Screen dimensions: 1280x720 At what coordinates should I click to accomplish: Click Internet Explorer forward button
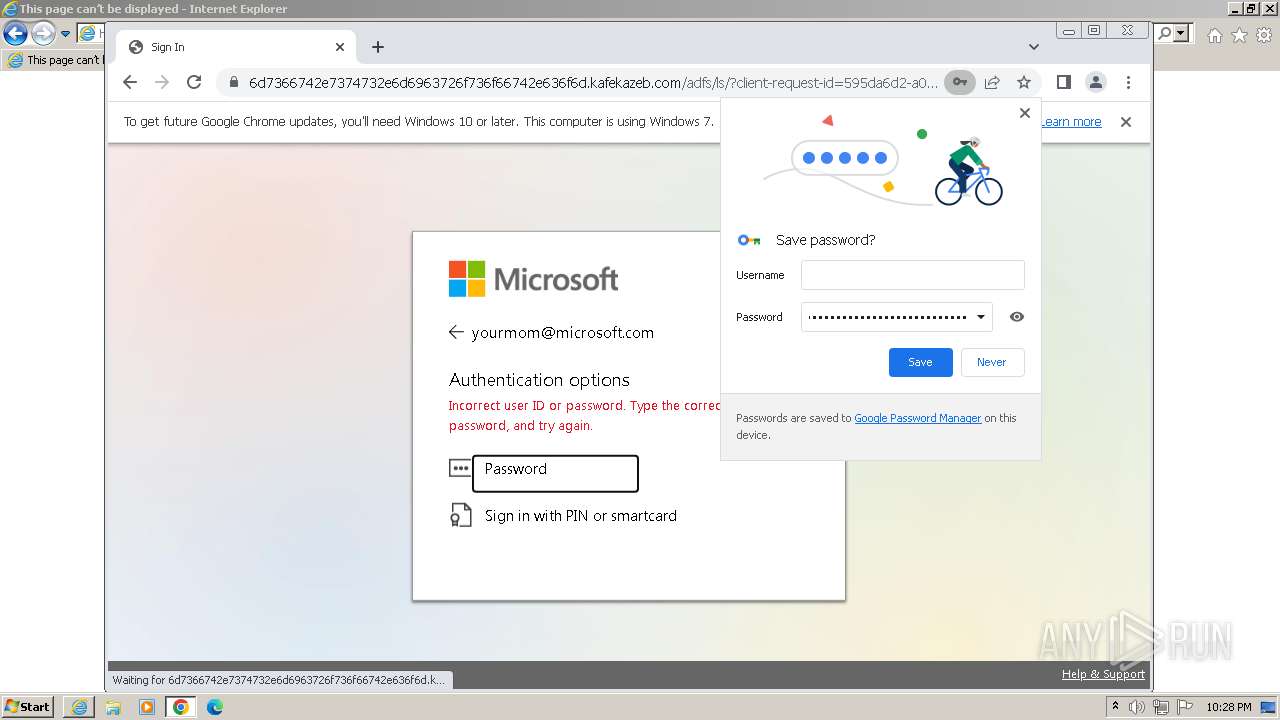43,33
